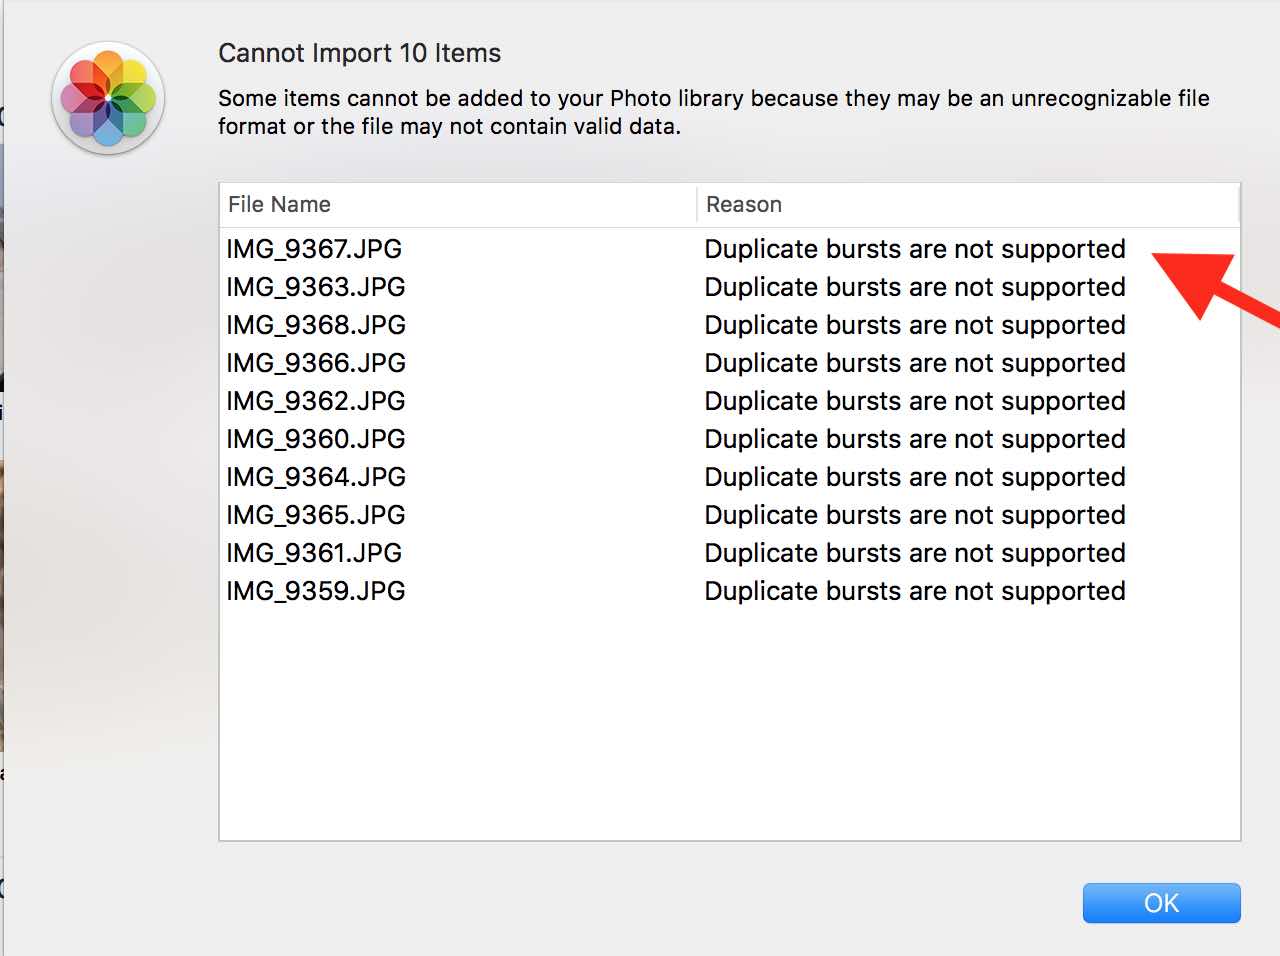Select the IMG_9365.JPG row

pyautogui.click(x=315, y=515)
